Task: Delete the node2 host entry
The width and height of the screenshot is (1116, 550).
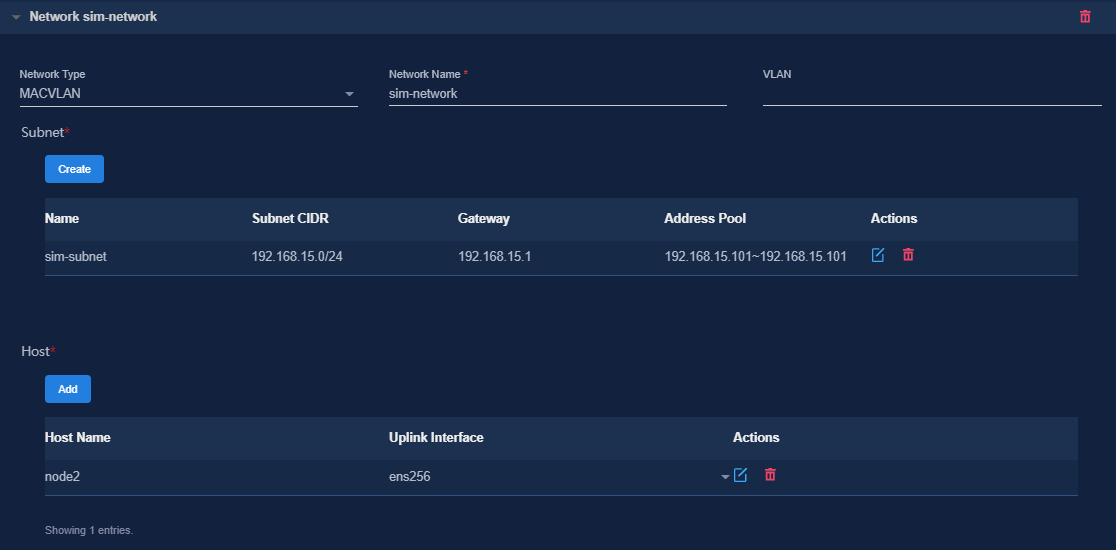Action: tap(769, 475)
